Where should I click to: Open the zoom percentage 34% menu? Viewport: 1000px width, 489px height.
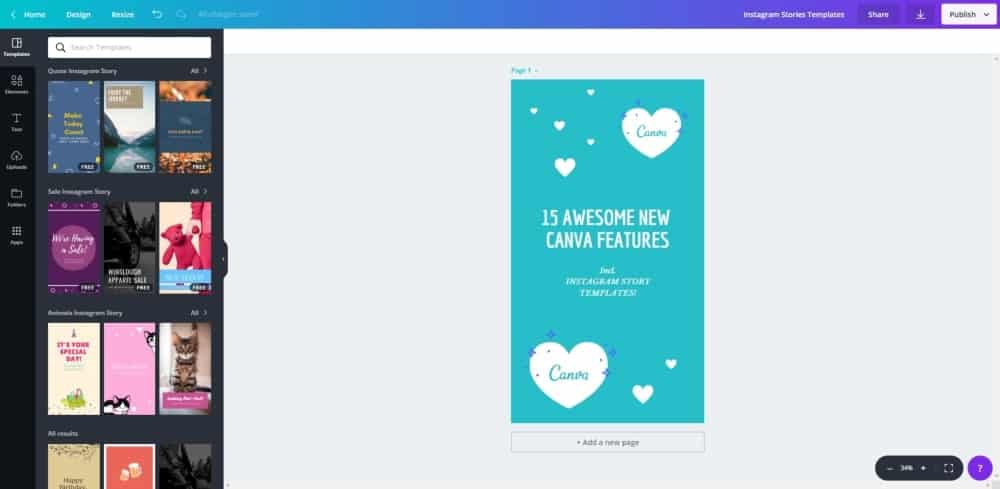906,468
